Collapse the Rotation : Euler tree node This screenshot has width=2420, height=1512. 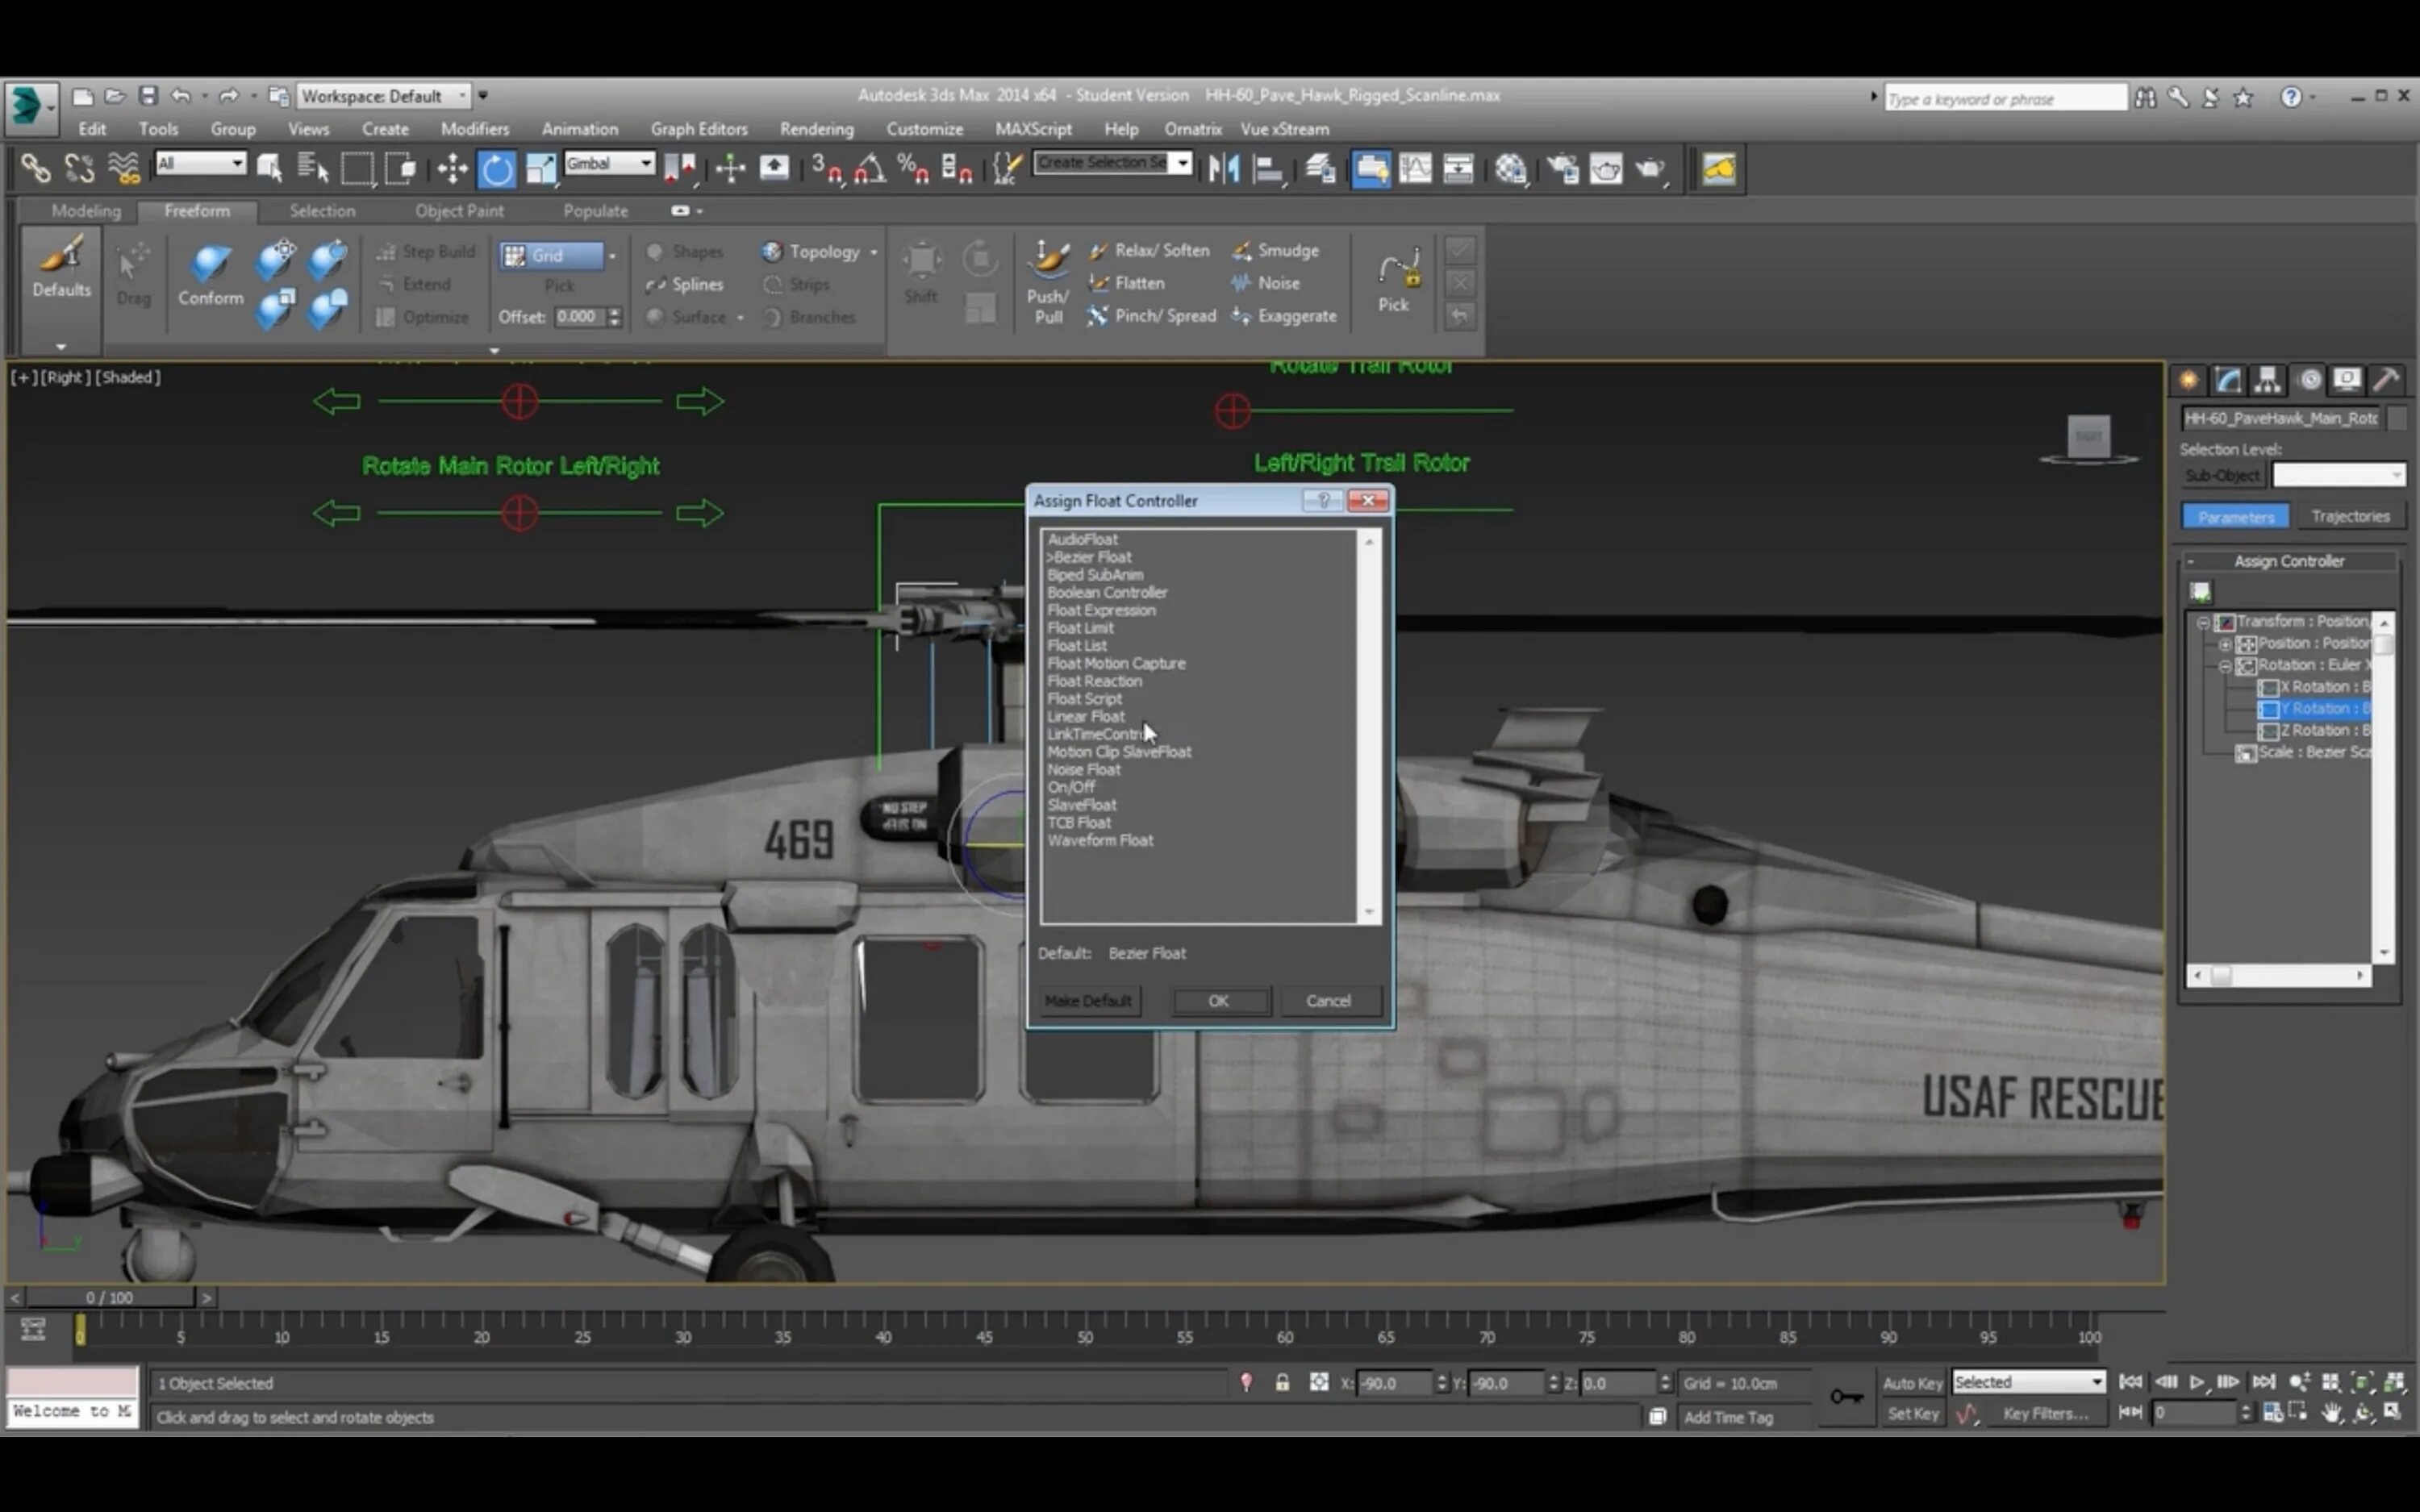pyautogui.click(x=2226, y=667)
